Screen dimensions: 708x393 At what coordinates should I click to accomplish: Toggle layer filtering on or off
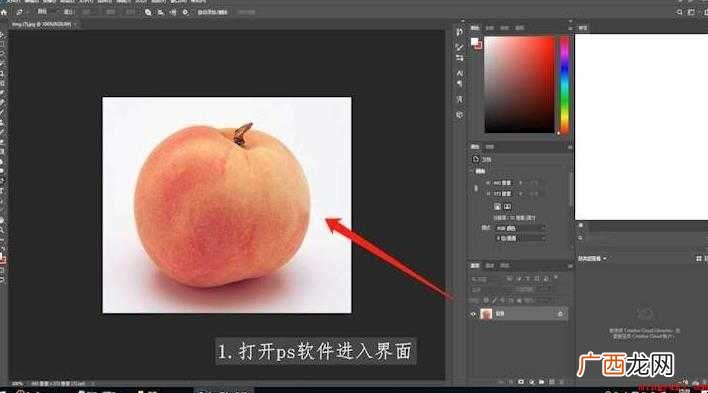[x=556, y=277]
